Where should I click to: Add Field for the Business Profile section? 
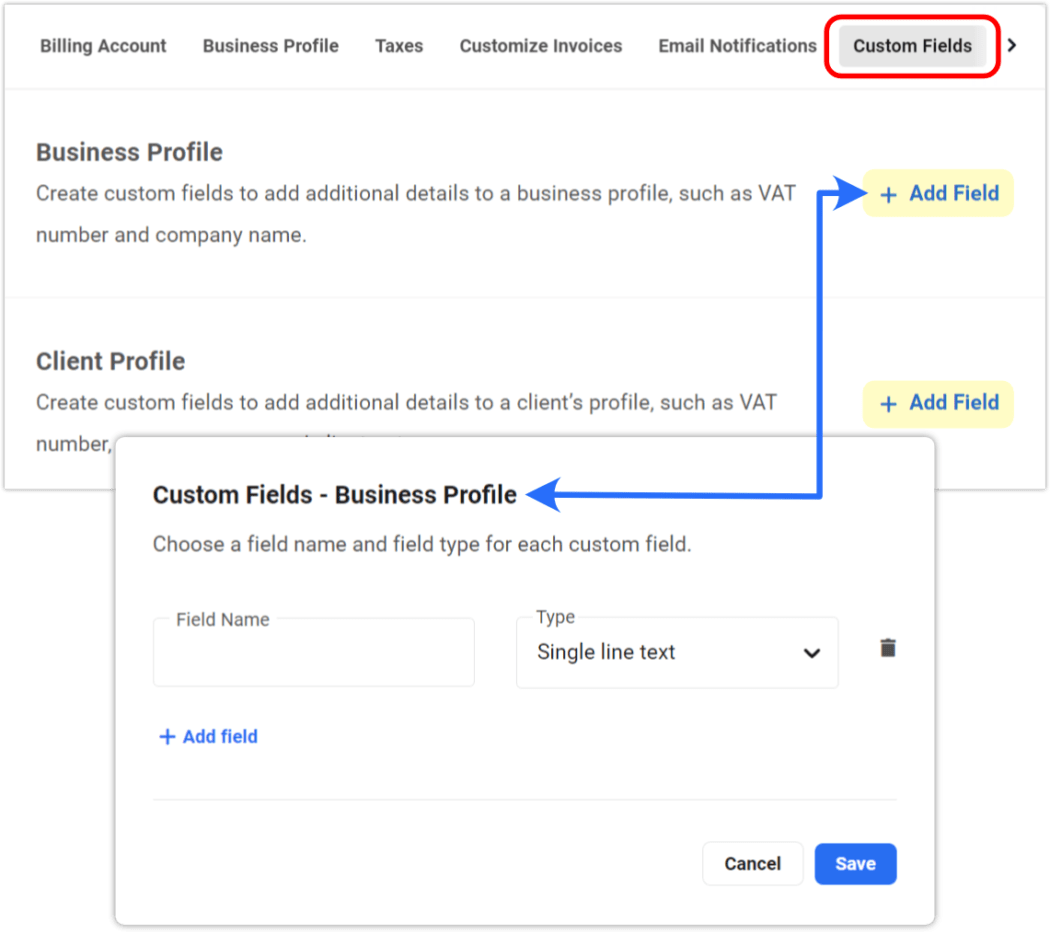(938, 193)
